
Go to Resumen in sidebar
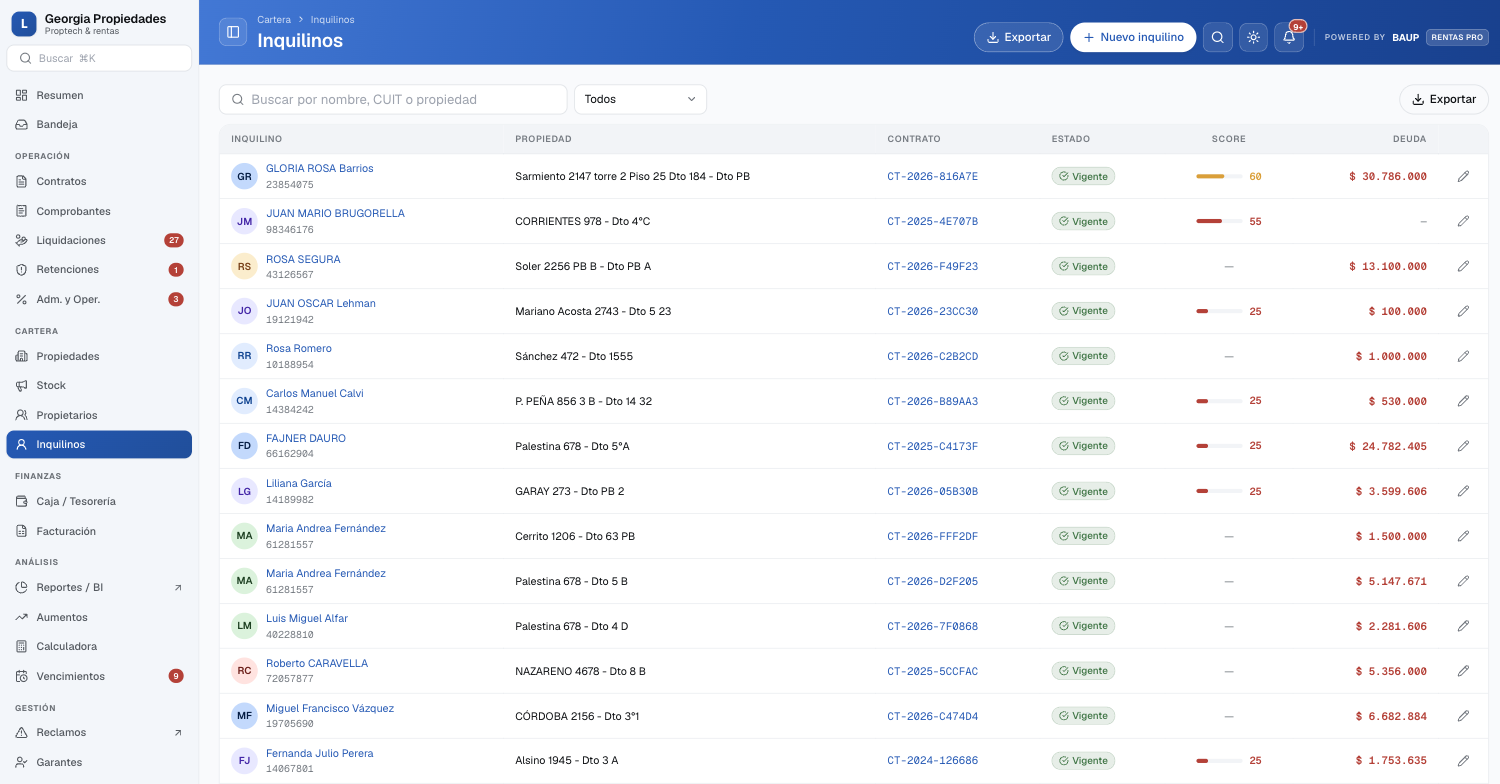pyautogui.click(x=99, y=95)
